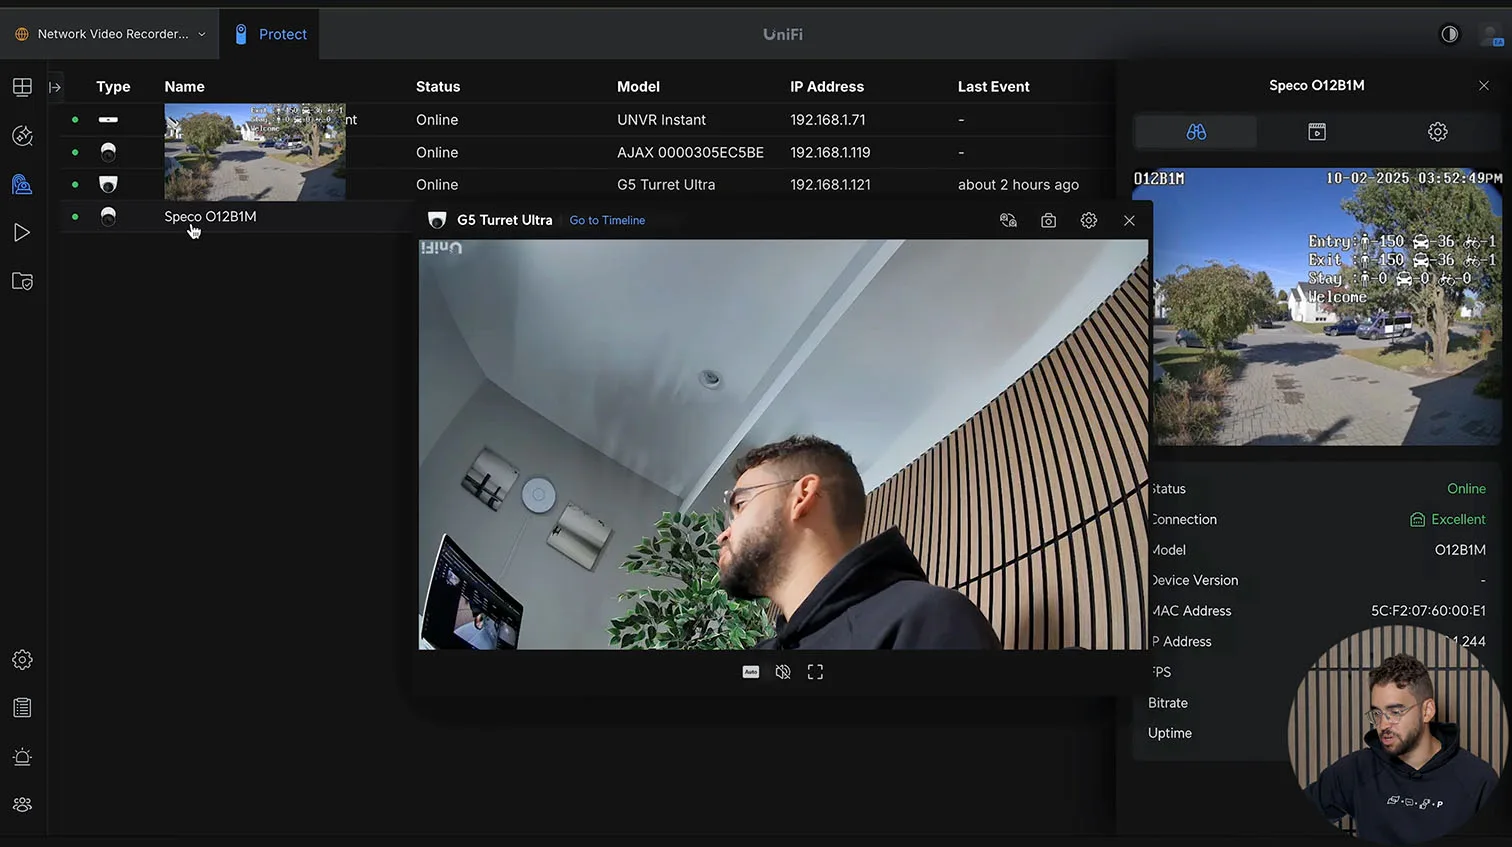Expand the Network Video Recorder dropdown

201,34
